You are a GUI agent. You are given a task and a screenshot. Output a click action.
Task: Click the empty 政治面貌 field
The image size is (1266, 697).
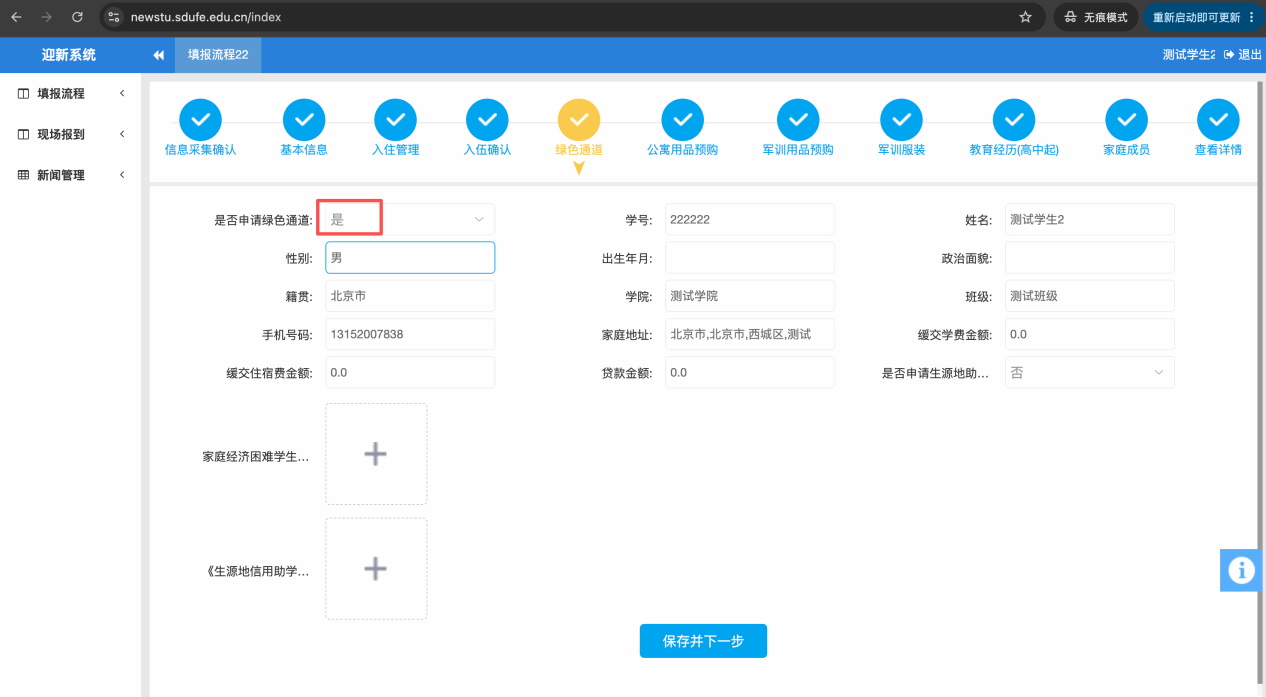pyautogui.click(x=1089, y=257)
